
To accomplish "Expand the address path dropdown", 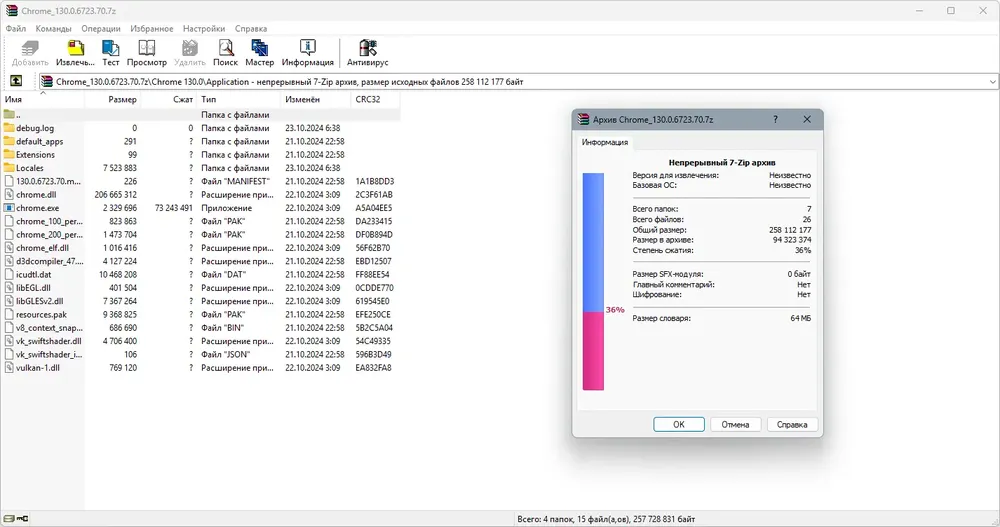I will (992, 82).
